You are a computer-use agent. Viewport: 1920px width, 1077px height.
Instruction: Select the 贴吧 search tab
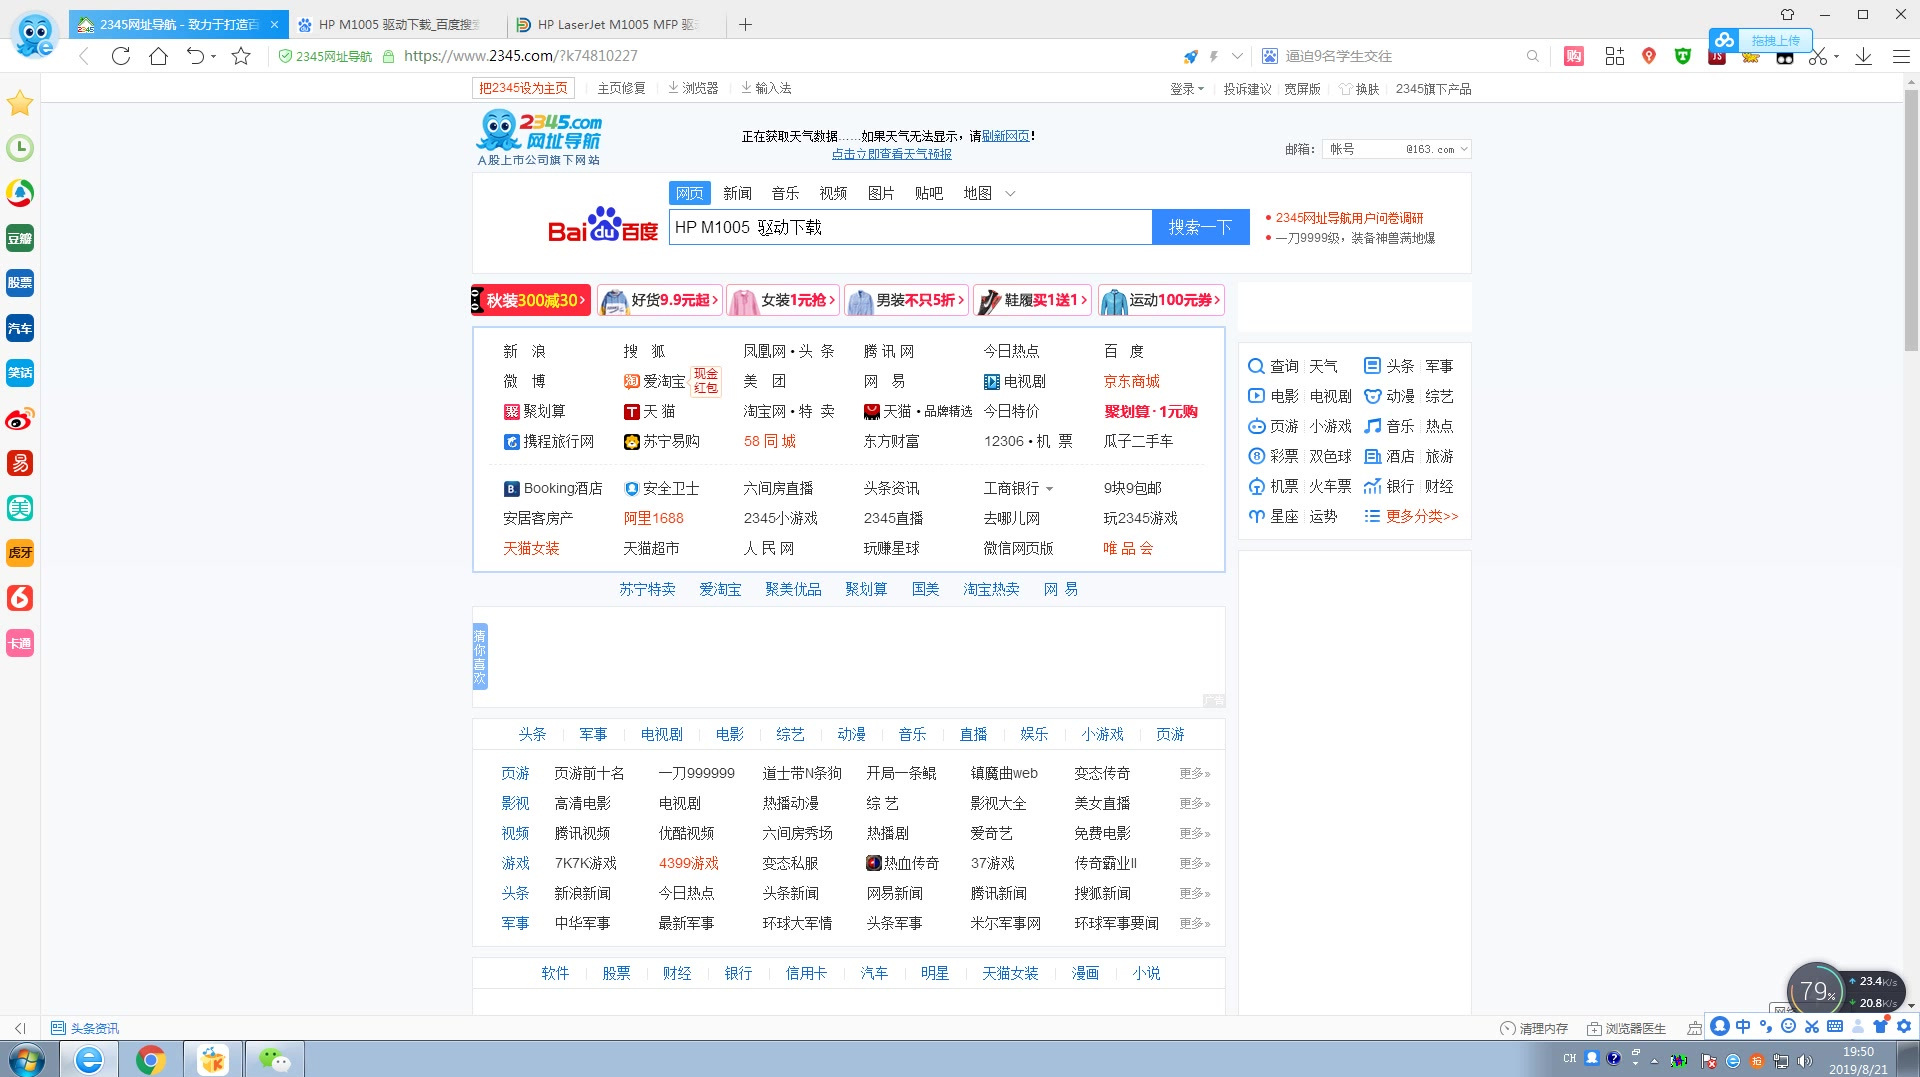pos(929,193)
